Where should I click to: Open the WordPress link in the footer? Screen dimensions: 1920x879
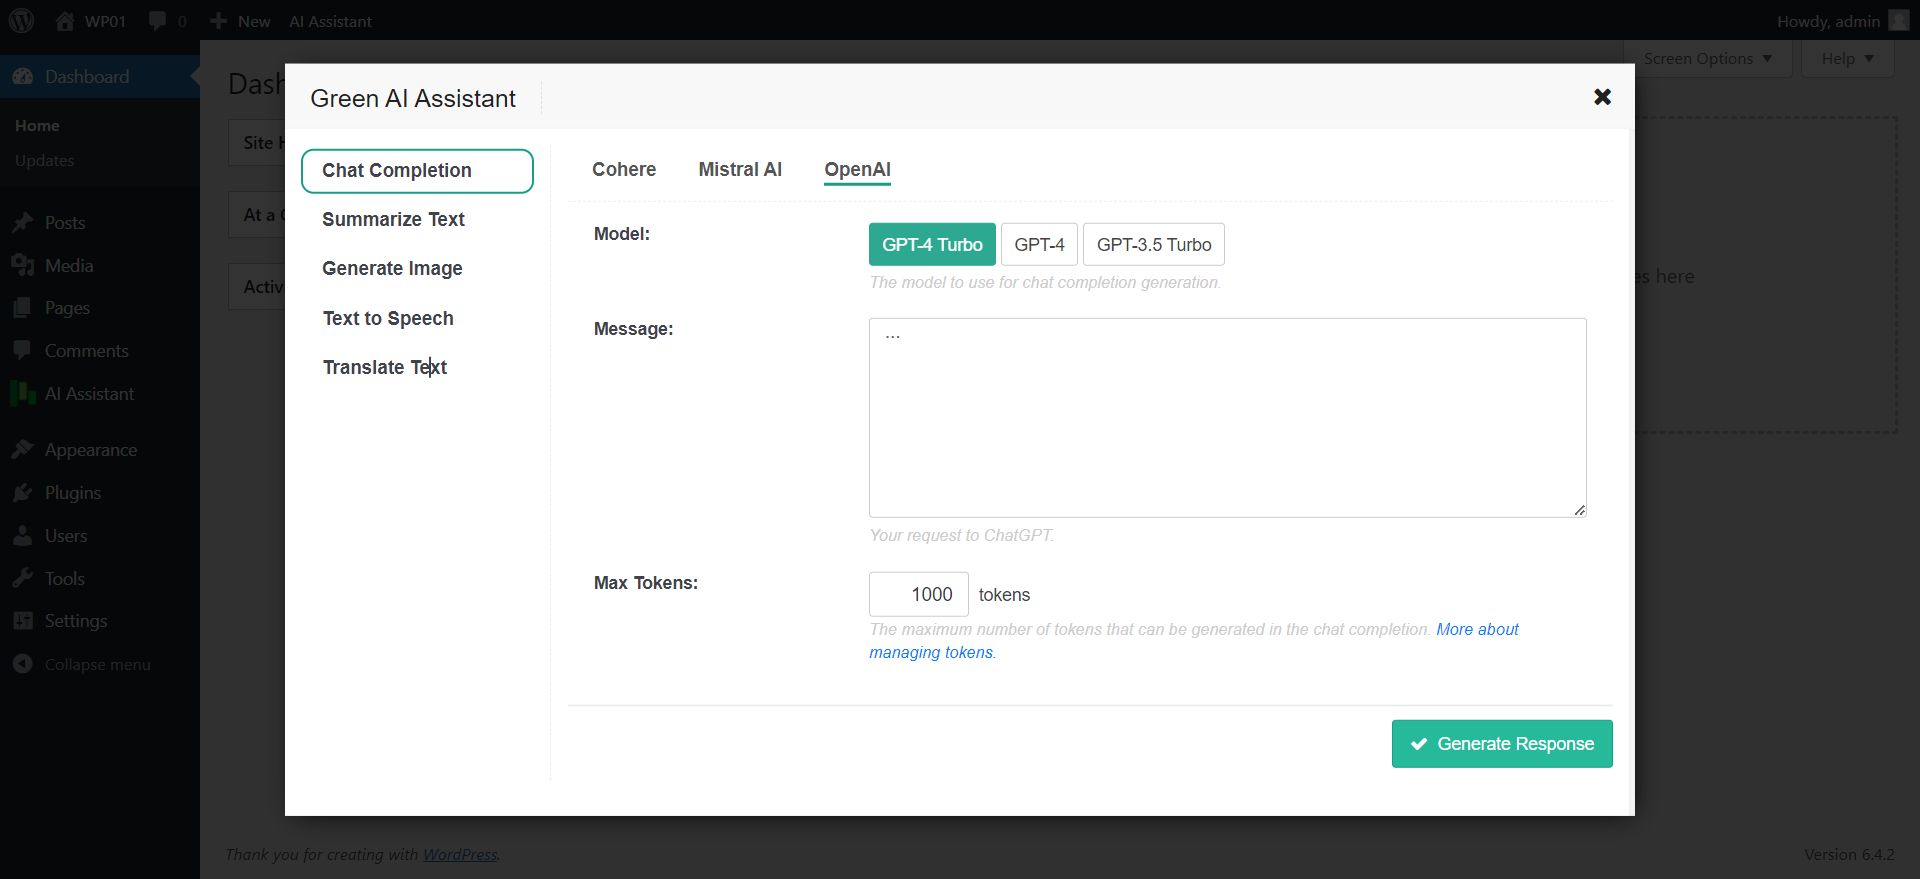pos(460,855)
